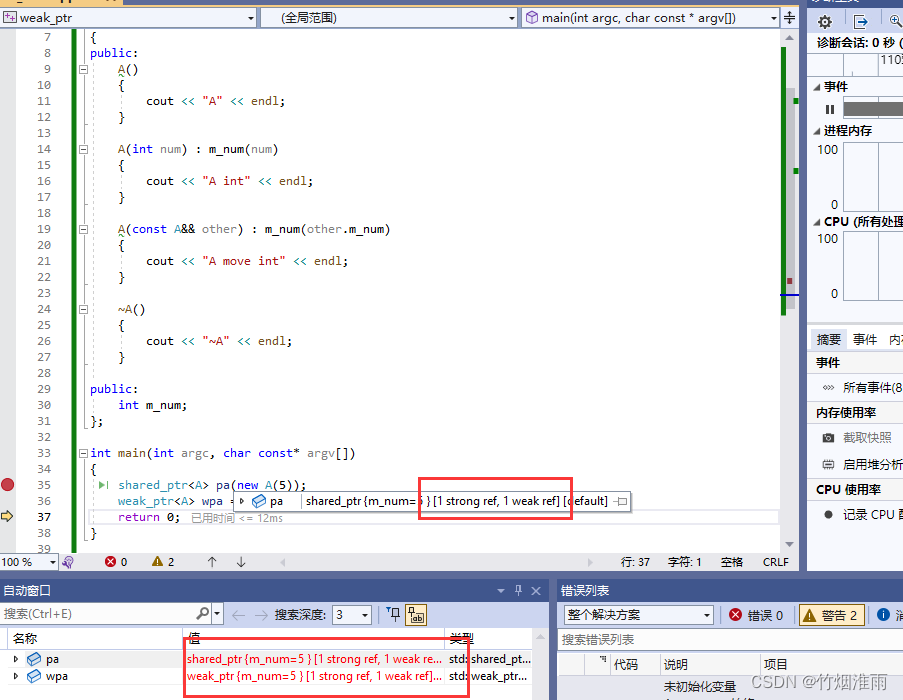Switch to the 事件 tab in diagnostics
The height and width of the screenshot is (700, 903).
coord(865,340)
